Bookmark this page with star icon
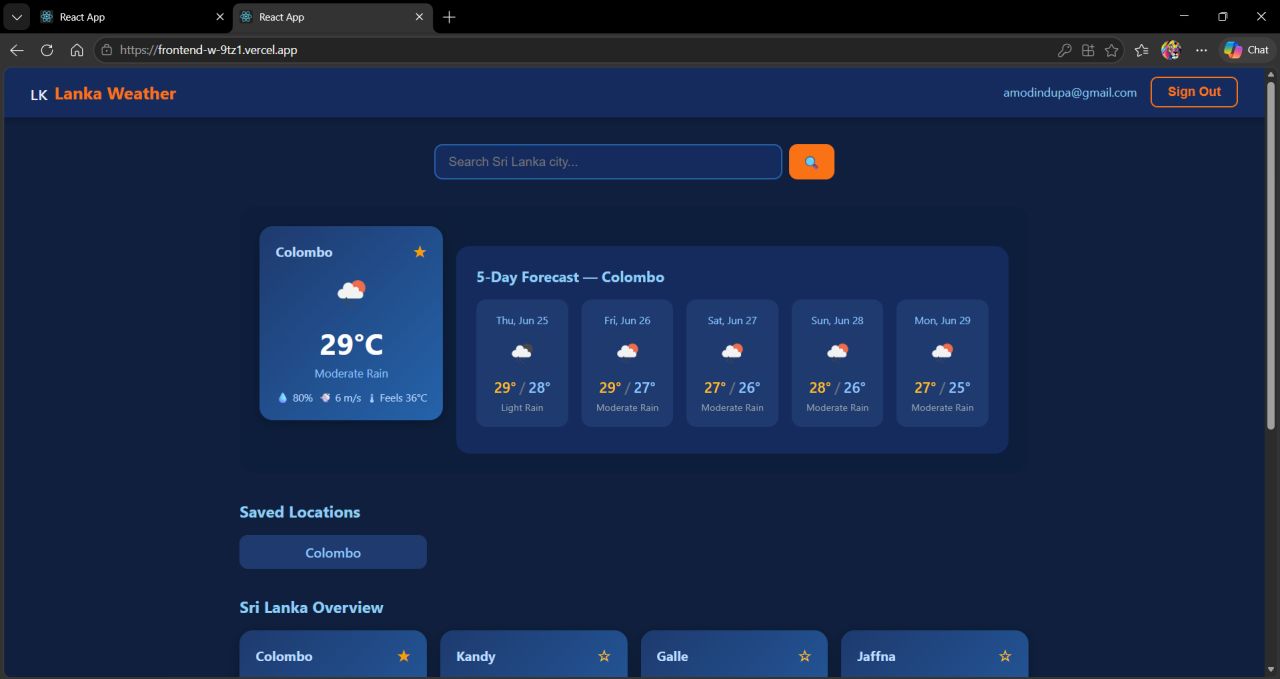The image size is (1280, 679). [x=1112, y=50]
